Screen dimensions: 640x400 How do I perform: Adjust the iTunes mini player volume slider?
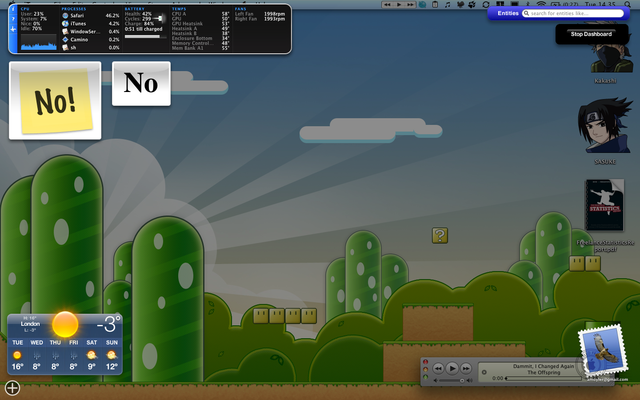point(452,380)
